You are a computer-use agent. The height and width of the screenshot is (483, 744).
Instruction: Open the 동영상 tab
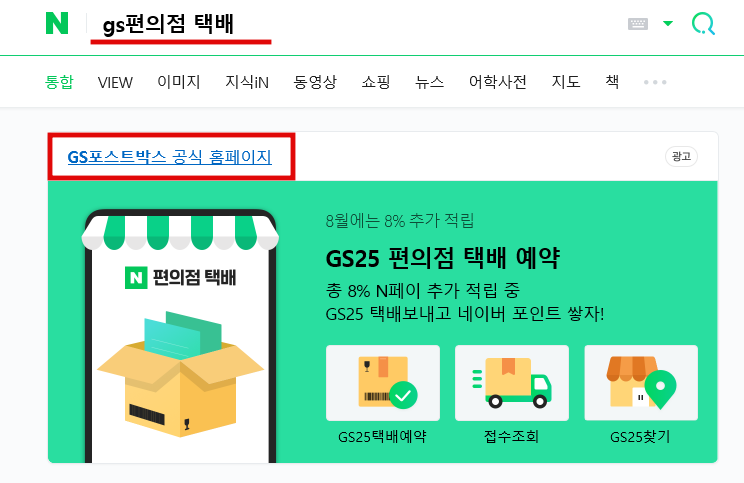(315, 82)
